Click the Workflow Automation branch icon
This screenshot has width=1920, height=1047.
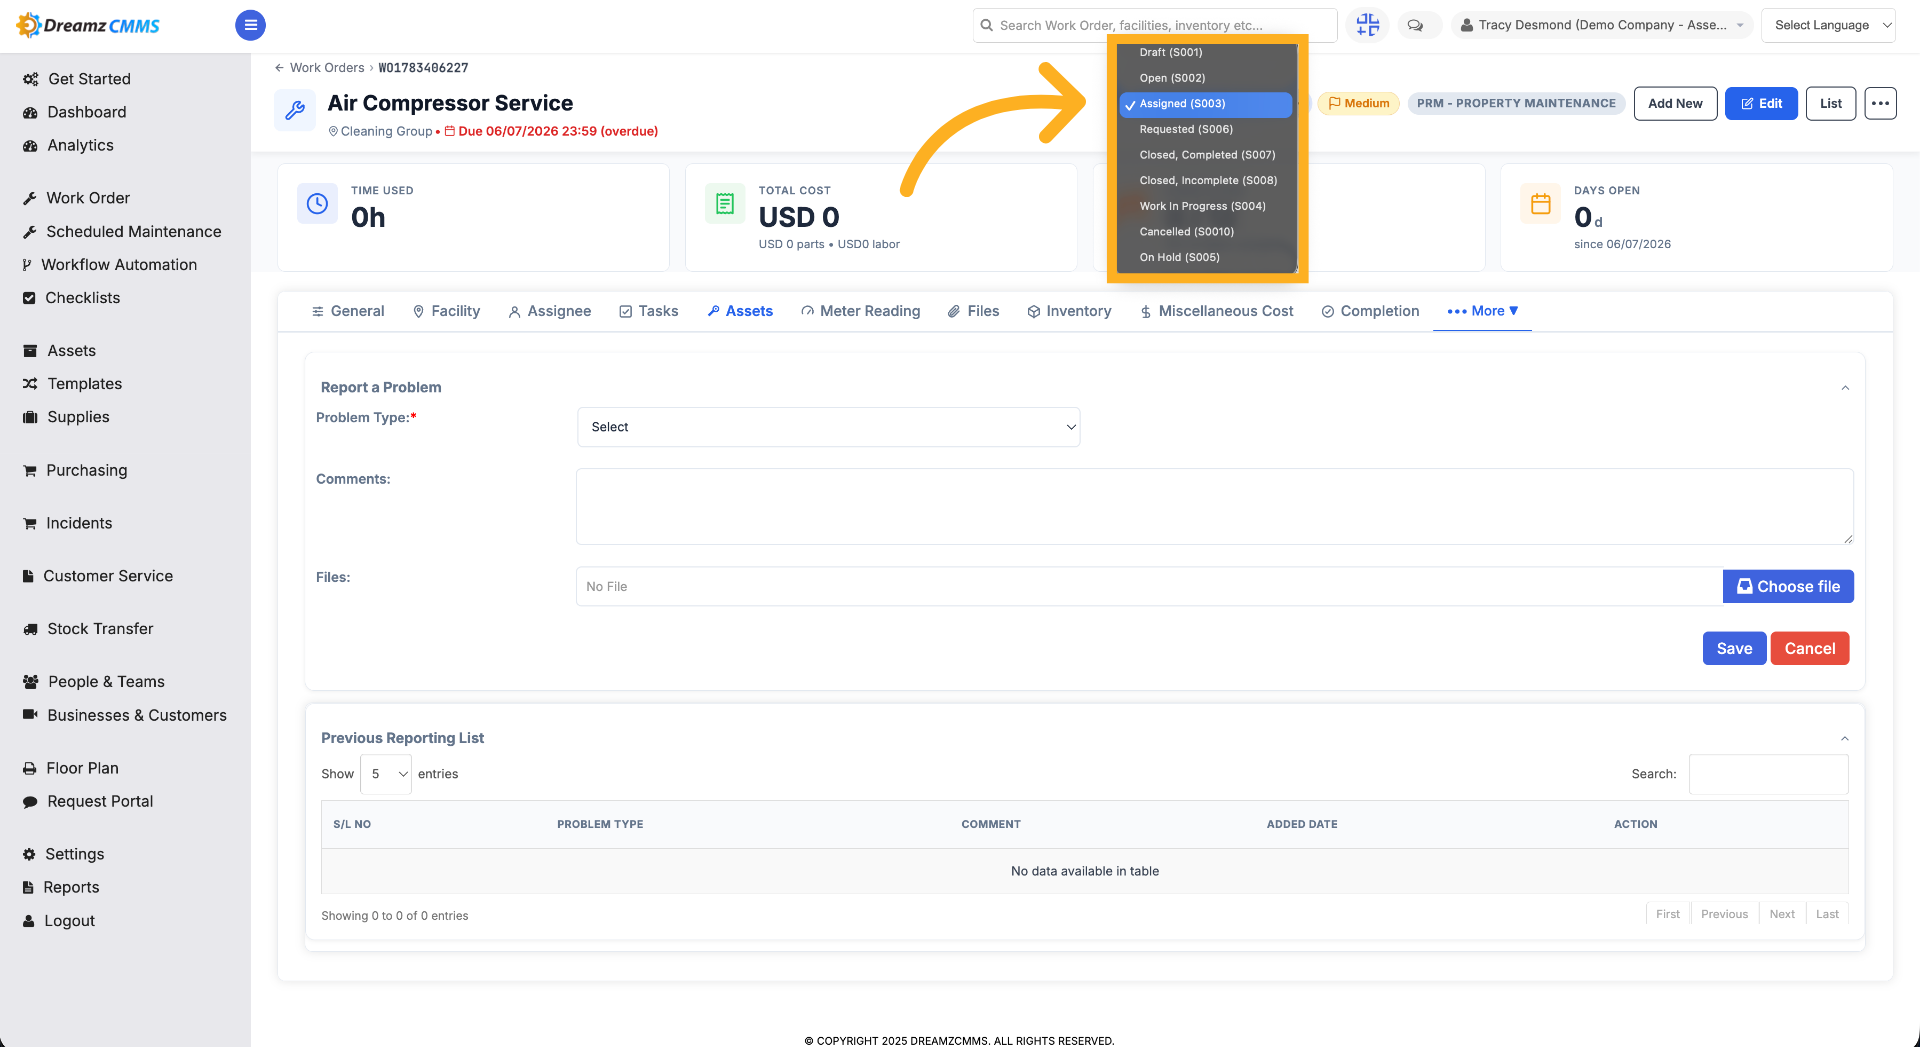tap(27, 265)
